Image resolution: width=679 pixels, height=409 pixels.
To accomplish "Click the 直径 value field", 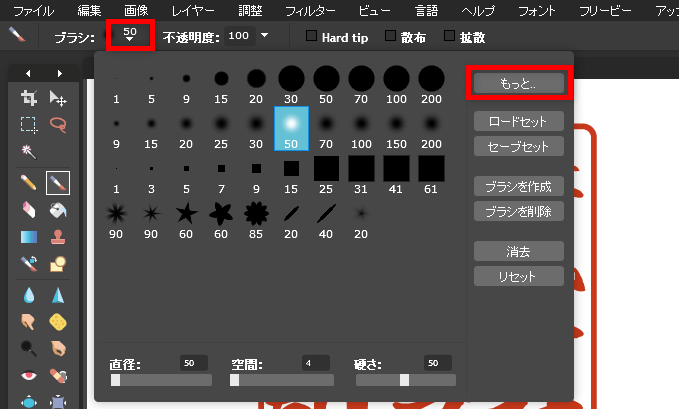I will click(194, 363).
